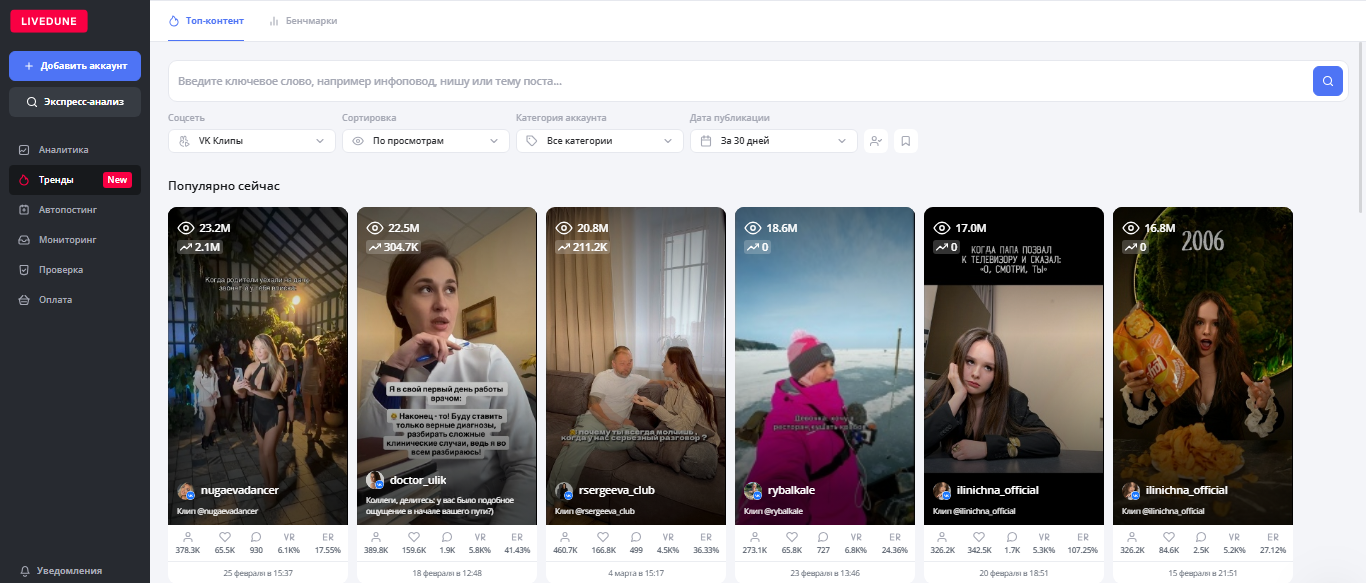
Task: Click the Экспресс-анализ button
Action: pos(75,102)
